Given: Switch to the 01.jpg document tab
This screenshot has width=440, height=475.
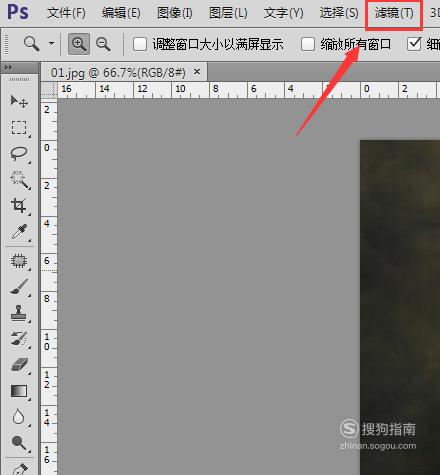Looking at the screenshot, I should tap(118, 72).
